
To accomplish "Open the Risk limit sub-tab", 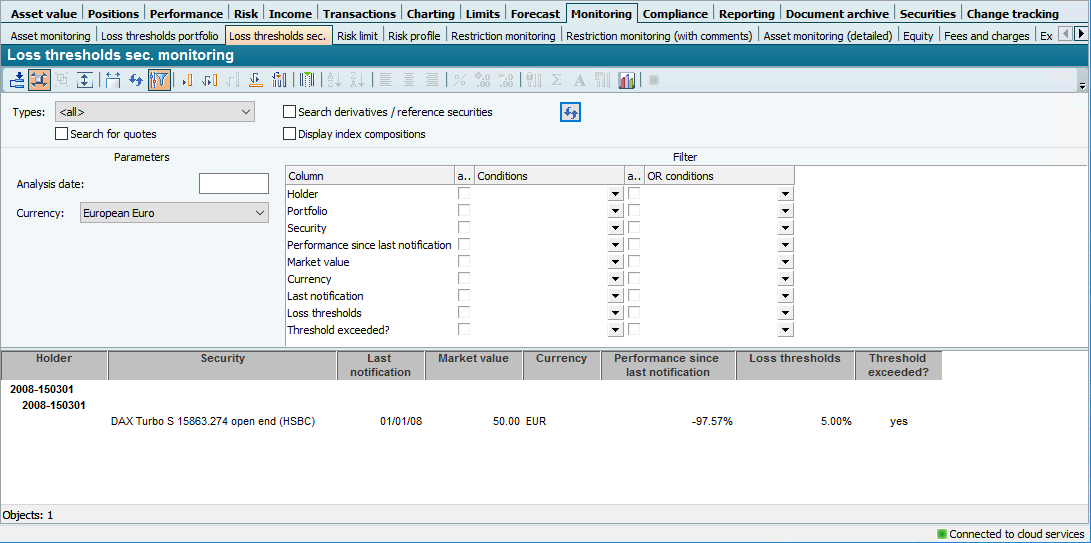I will tap(357, 36).
